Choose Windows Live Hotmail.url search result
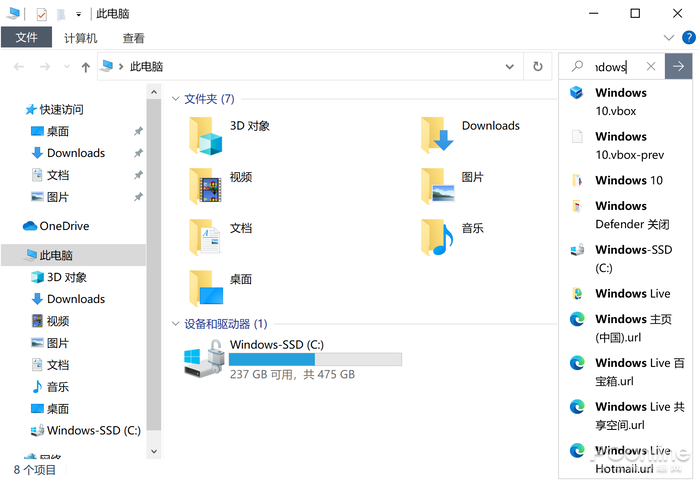700x481 pixels. [x=625, y=459]
